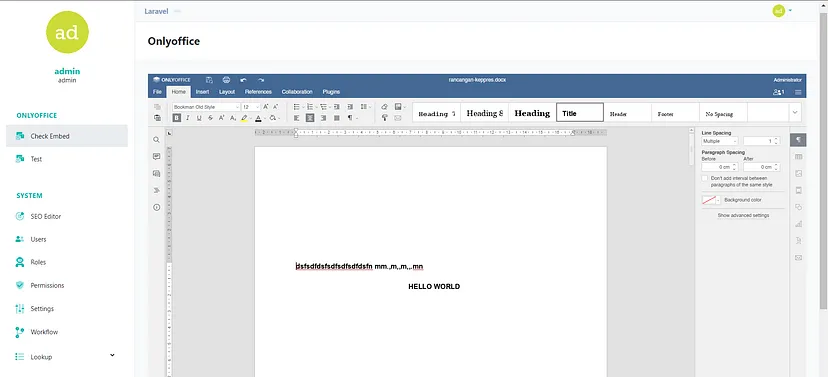
Task: Click Show advanced settings
Action: click(x=743, y=215)
